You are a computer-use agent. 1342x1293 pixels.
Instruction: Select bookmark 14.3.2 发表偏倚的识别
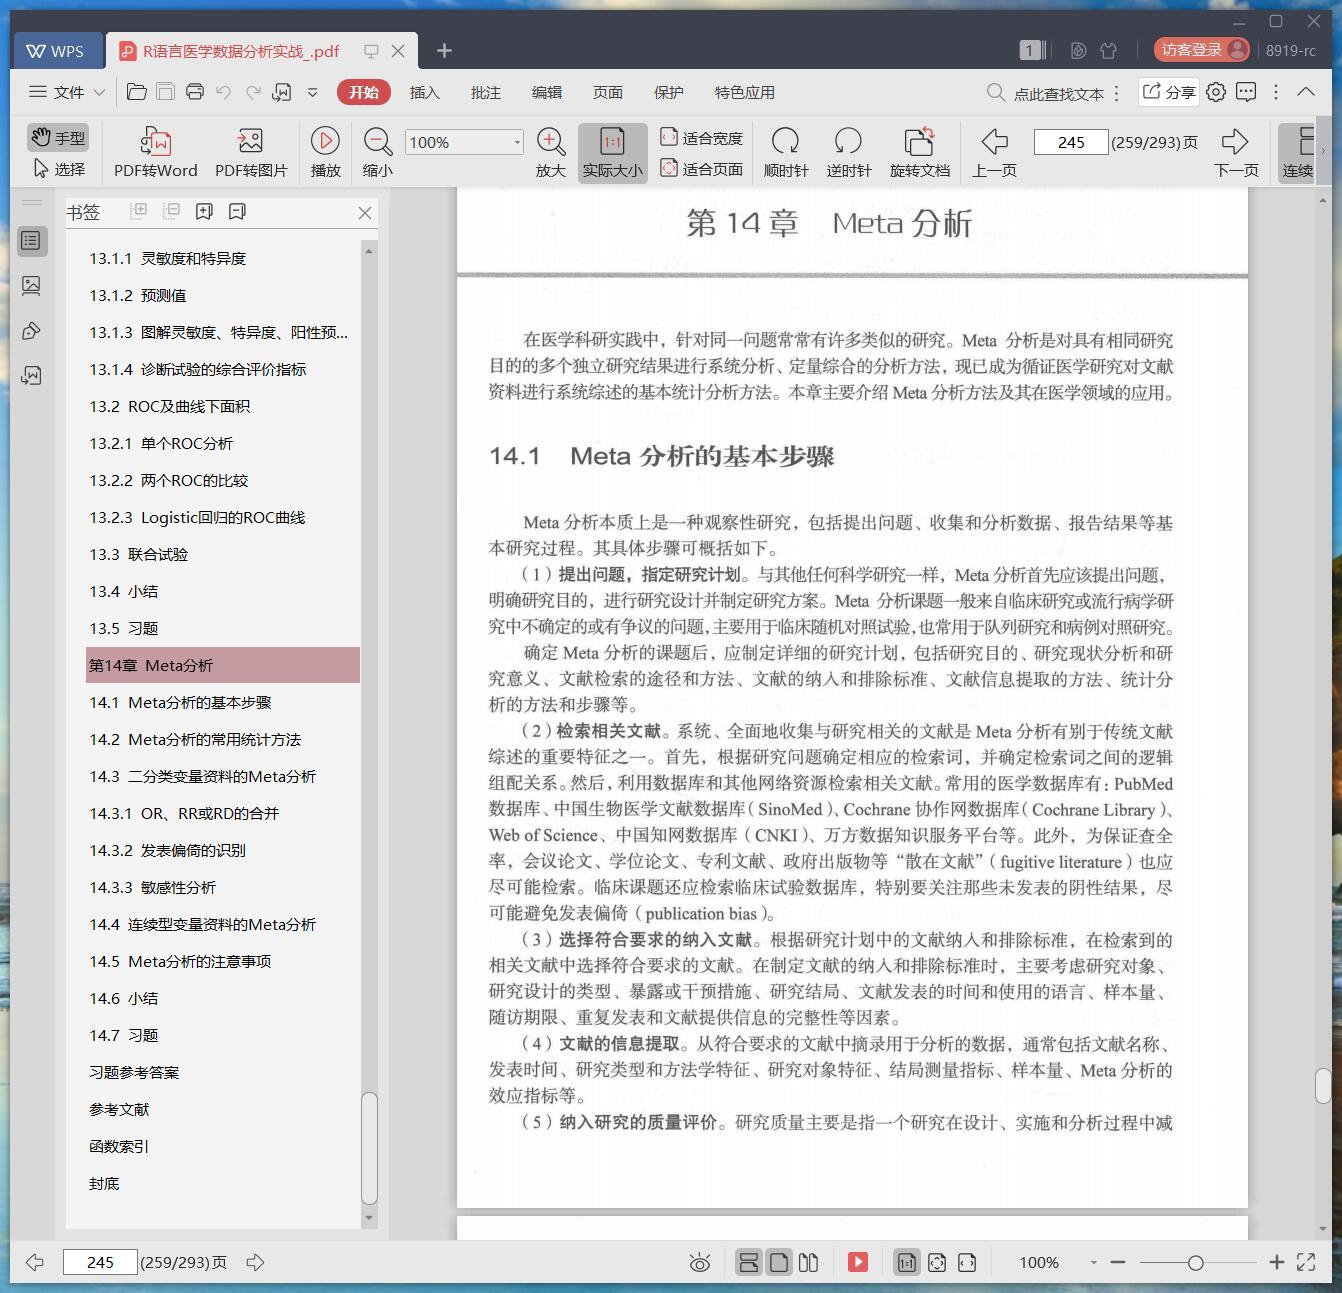(222, 850)
